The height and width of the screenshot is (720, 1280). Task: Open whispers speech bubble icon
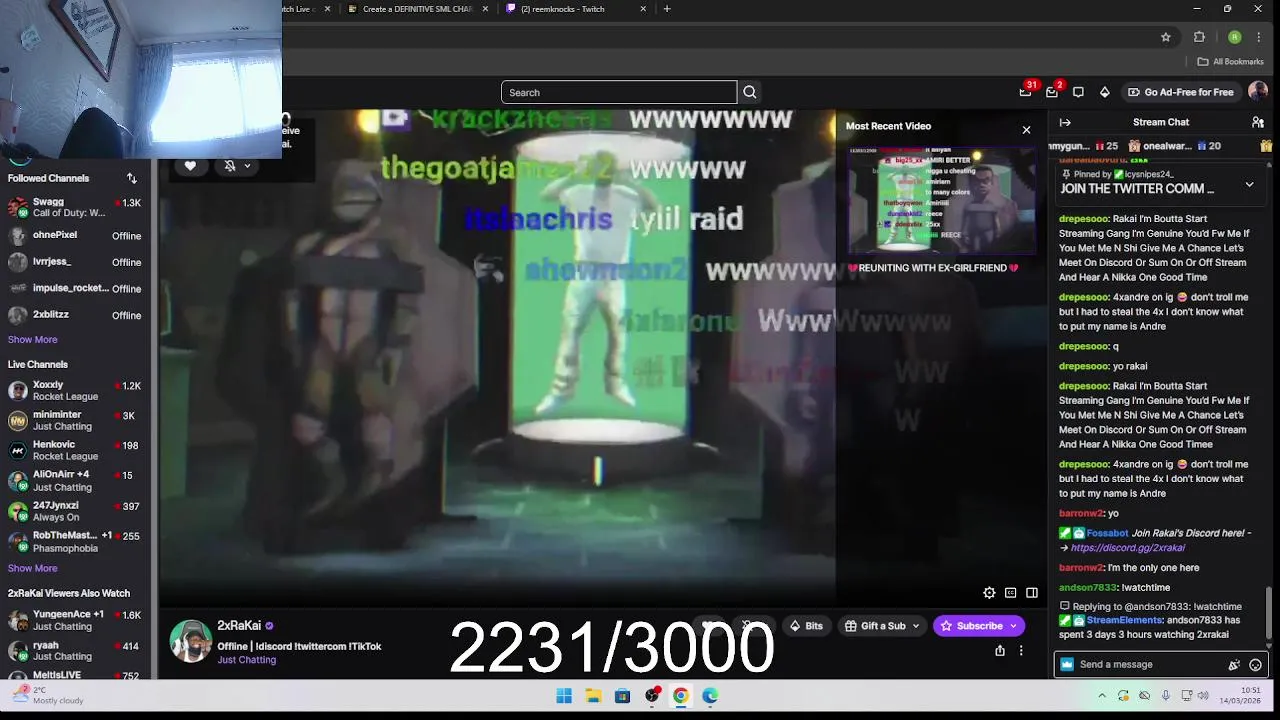point(1078,92)
